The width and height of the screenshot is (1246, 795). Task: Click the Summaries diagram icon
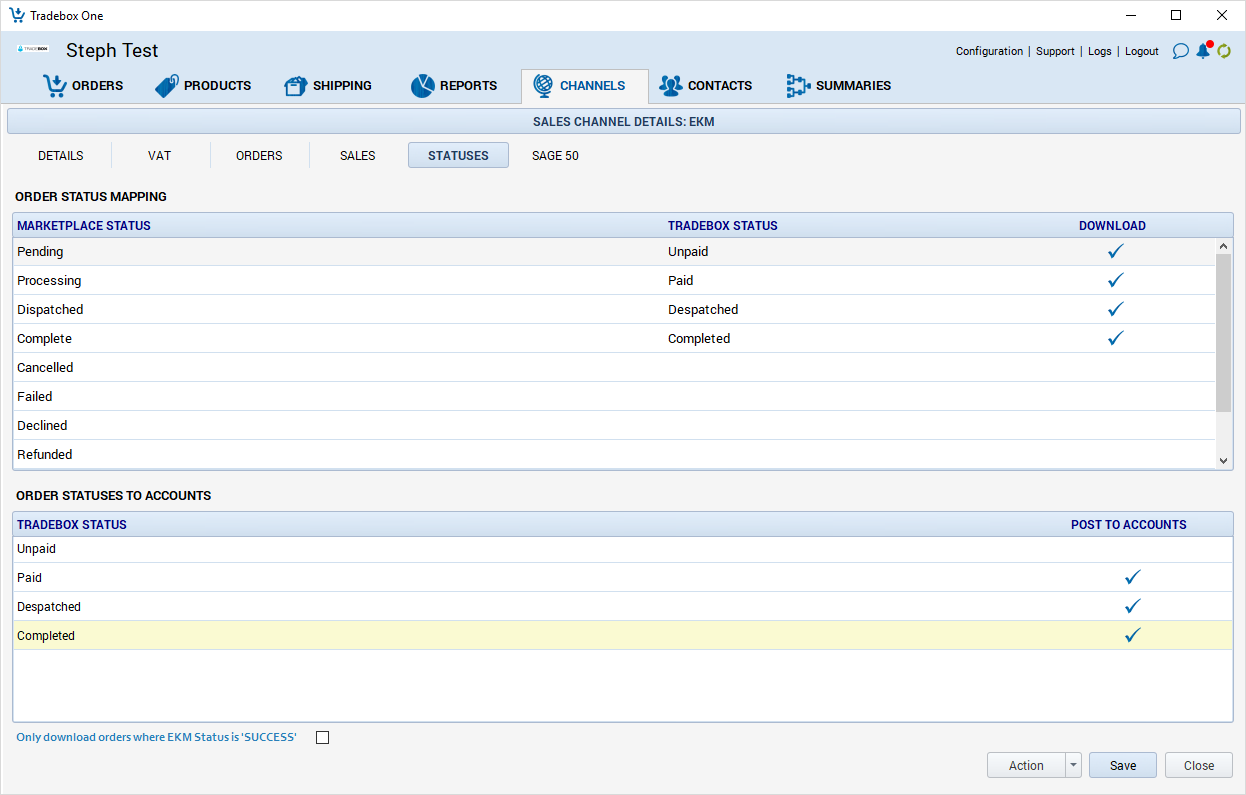click(x=797, y=86)
